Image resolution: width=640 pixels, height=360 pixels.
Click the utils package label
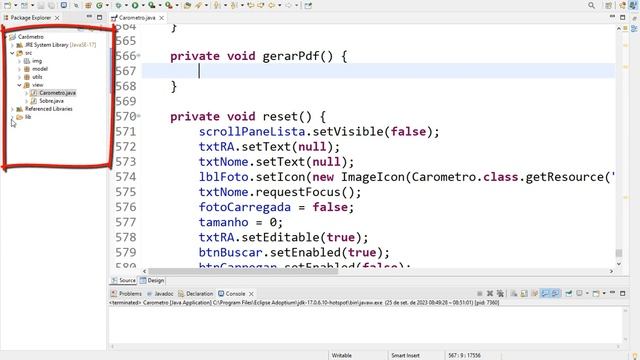pyautogui.click(x=37, y=77)
